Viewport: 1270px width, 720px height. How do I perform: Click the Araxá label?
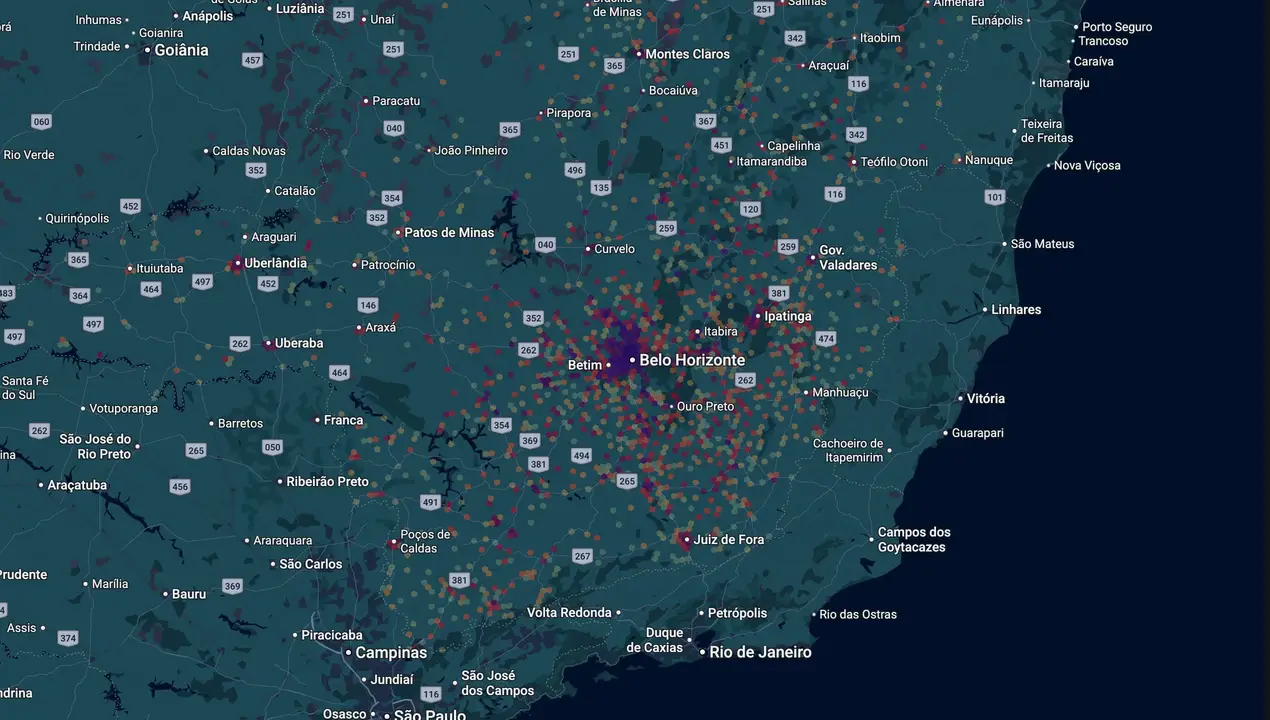click(381, 328)
